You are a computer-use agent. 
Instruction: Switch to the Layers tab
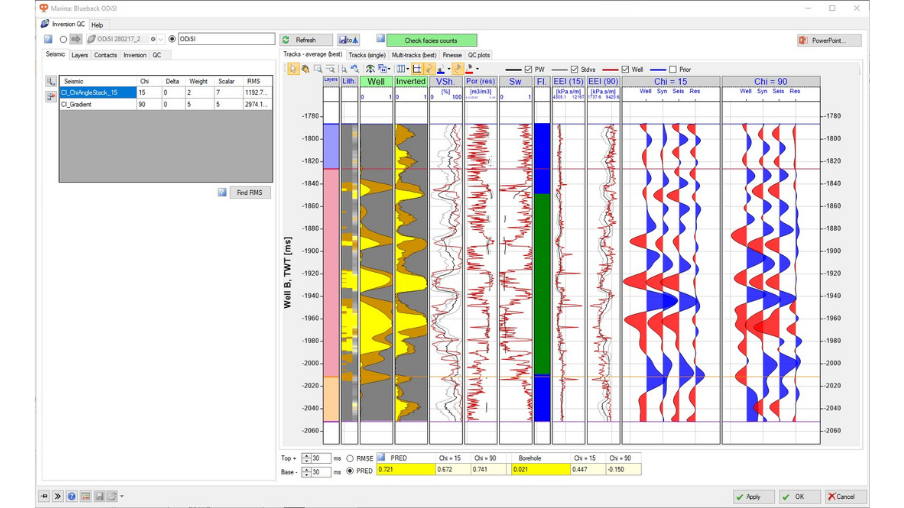80,55
